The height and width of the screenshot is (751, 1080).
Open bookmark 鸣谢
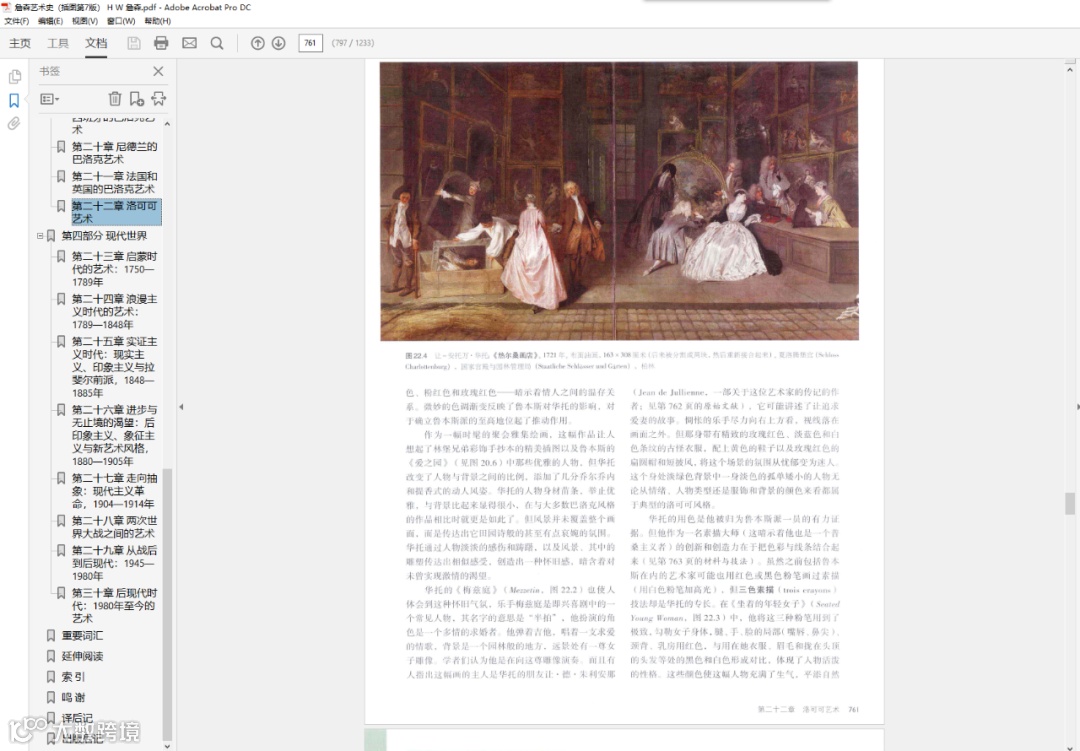point(73,697)
